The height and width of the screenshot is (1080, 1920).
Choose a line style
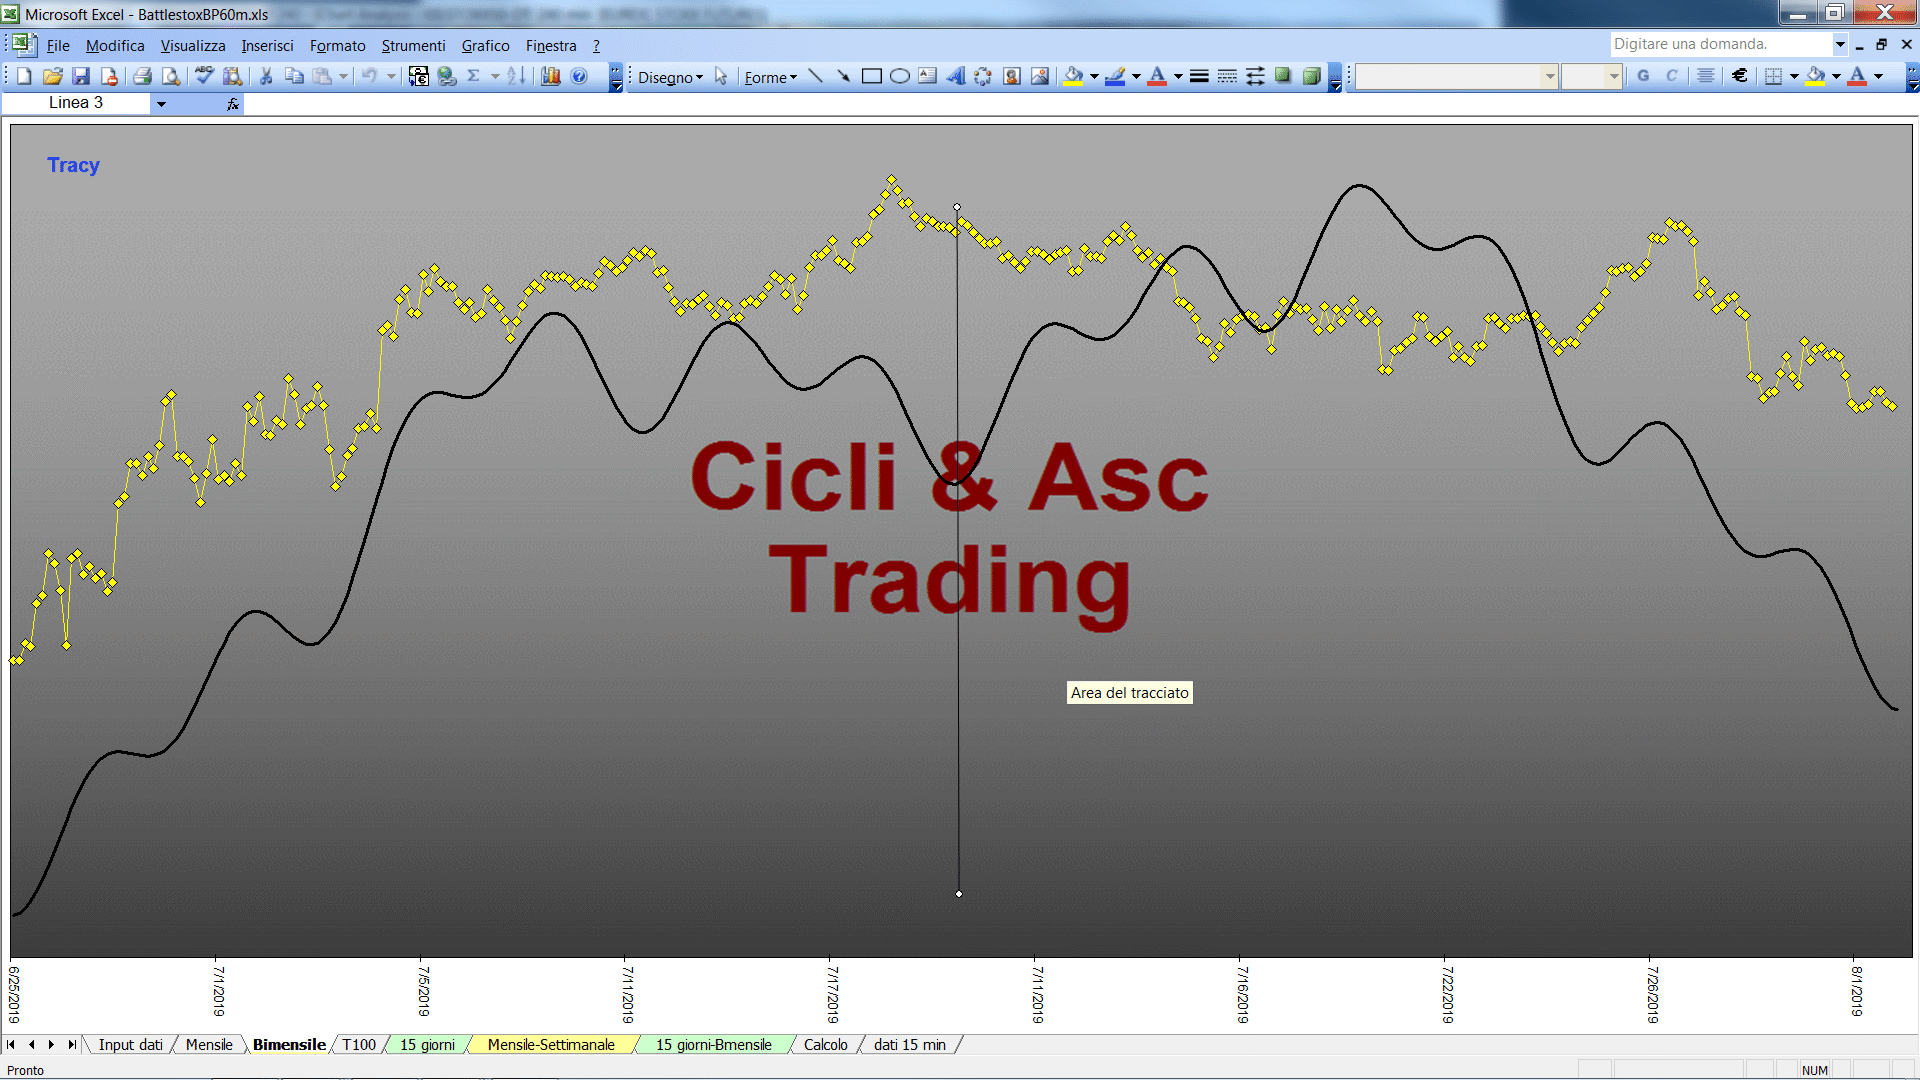tap(1199, 77)
